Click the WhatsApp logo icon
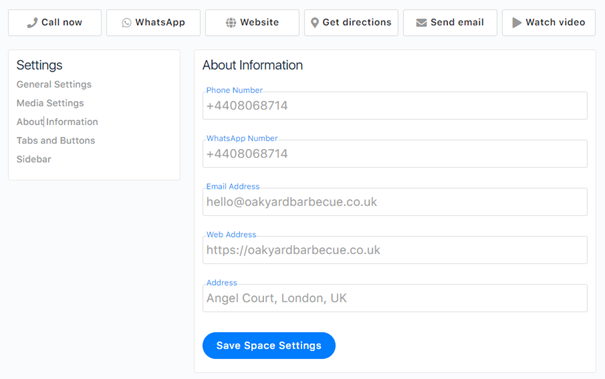The width and height of the screenshot is (605, 379). pos(126,23)
